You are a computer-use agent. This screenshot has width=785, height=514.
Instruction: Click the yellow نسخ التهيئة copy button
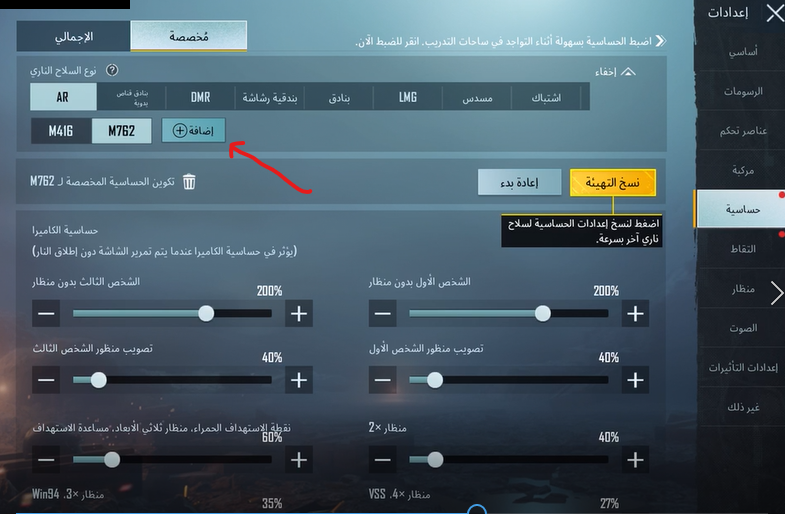coord(612,182)
